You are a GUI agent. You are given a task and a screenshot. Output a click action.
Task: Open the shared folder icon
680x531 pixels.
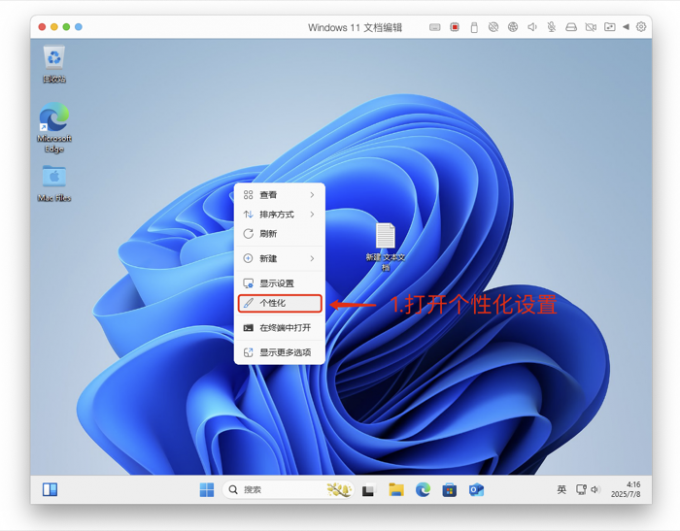coord(609,27)
